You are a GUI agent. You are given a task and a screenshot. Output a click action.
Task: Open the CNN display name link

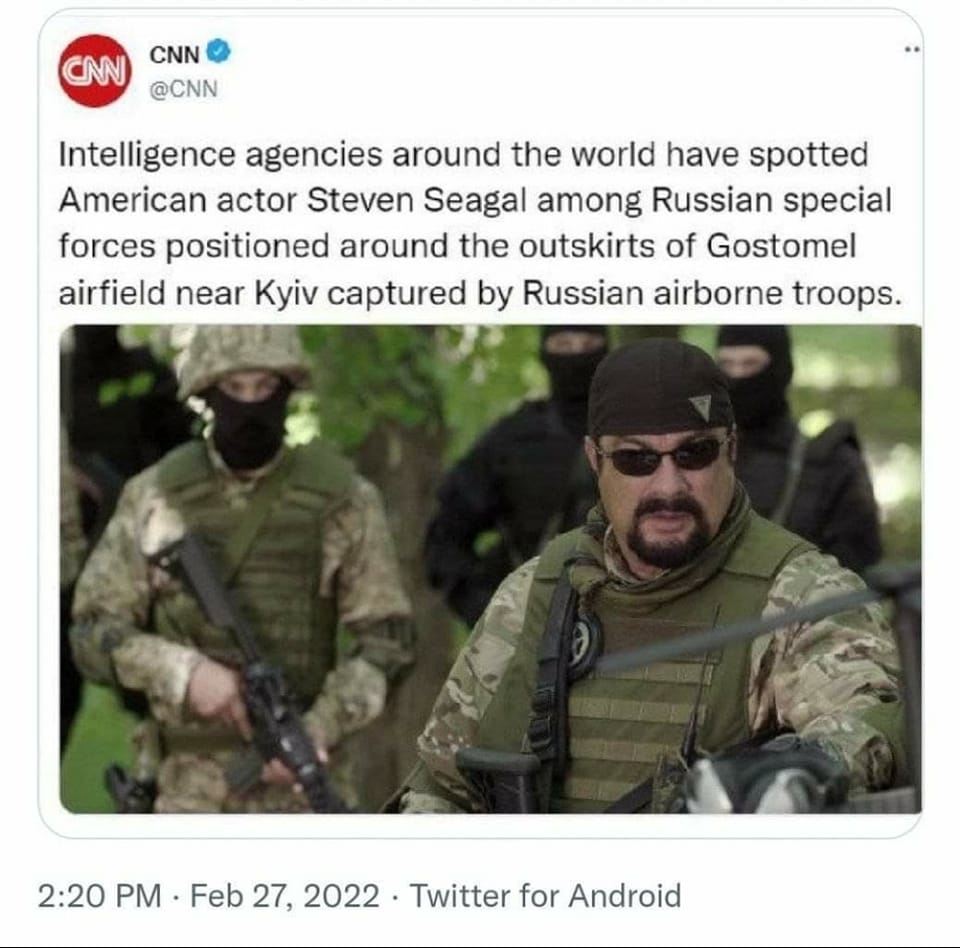(174, 55)
